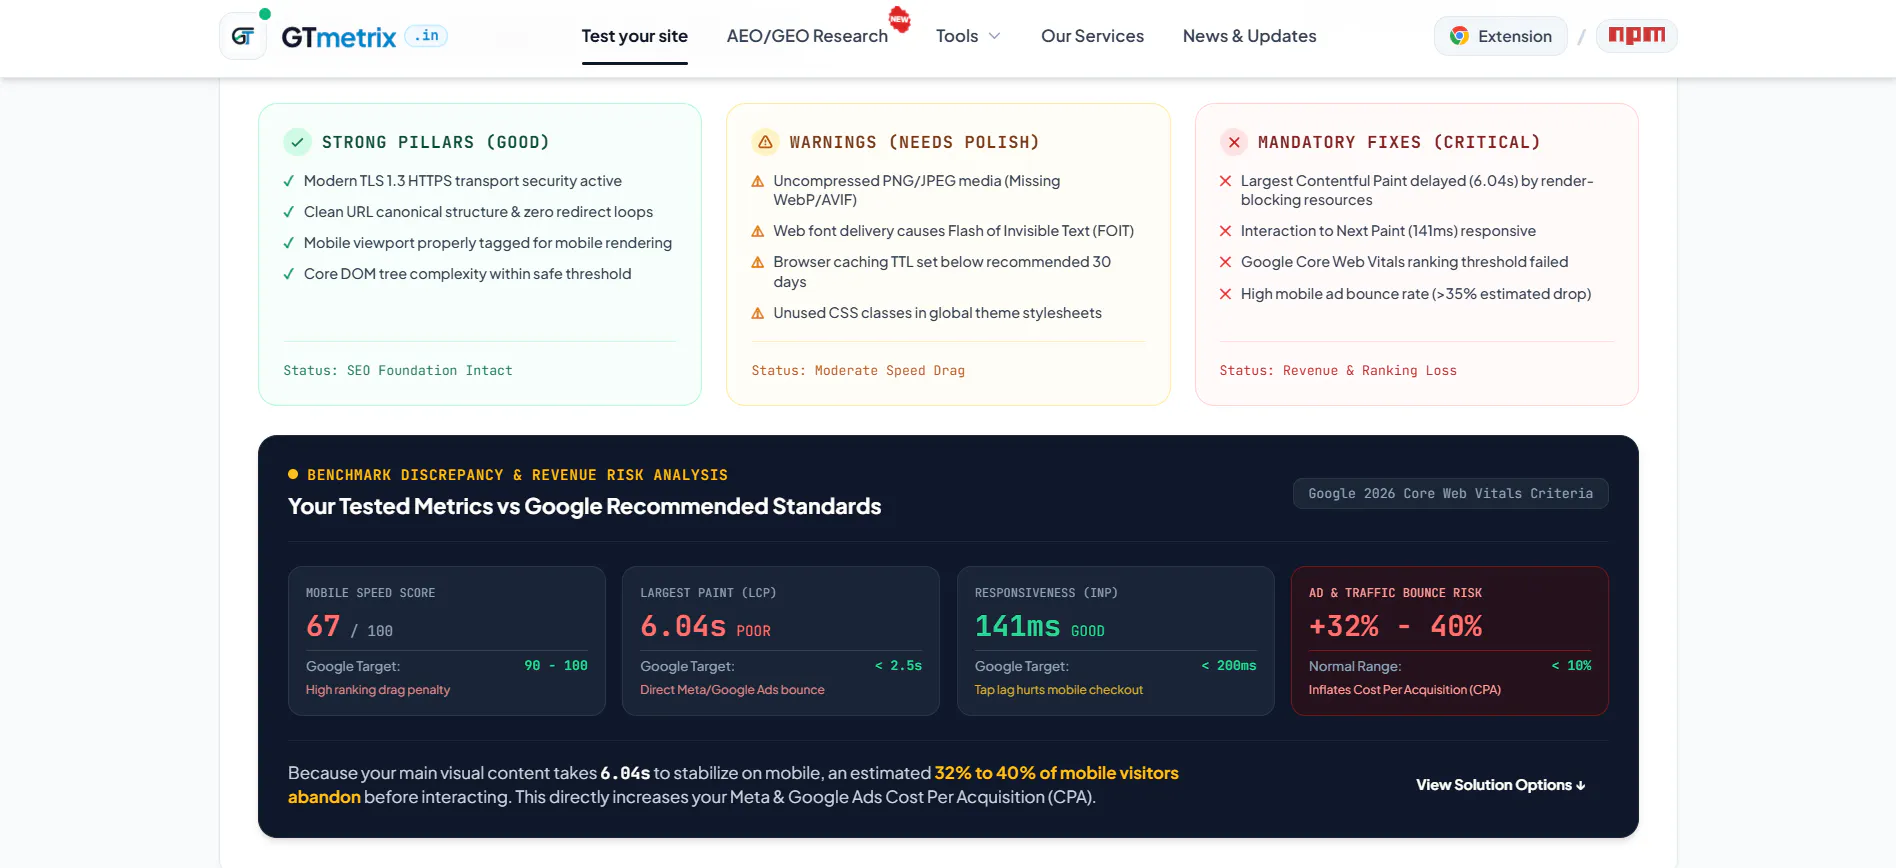The height and width of the screenshot is (868, 1896).
Task: Click 'Inflates Cost Per Acquisition (CPA)' text
Action: click(1405, 690)
